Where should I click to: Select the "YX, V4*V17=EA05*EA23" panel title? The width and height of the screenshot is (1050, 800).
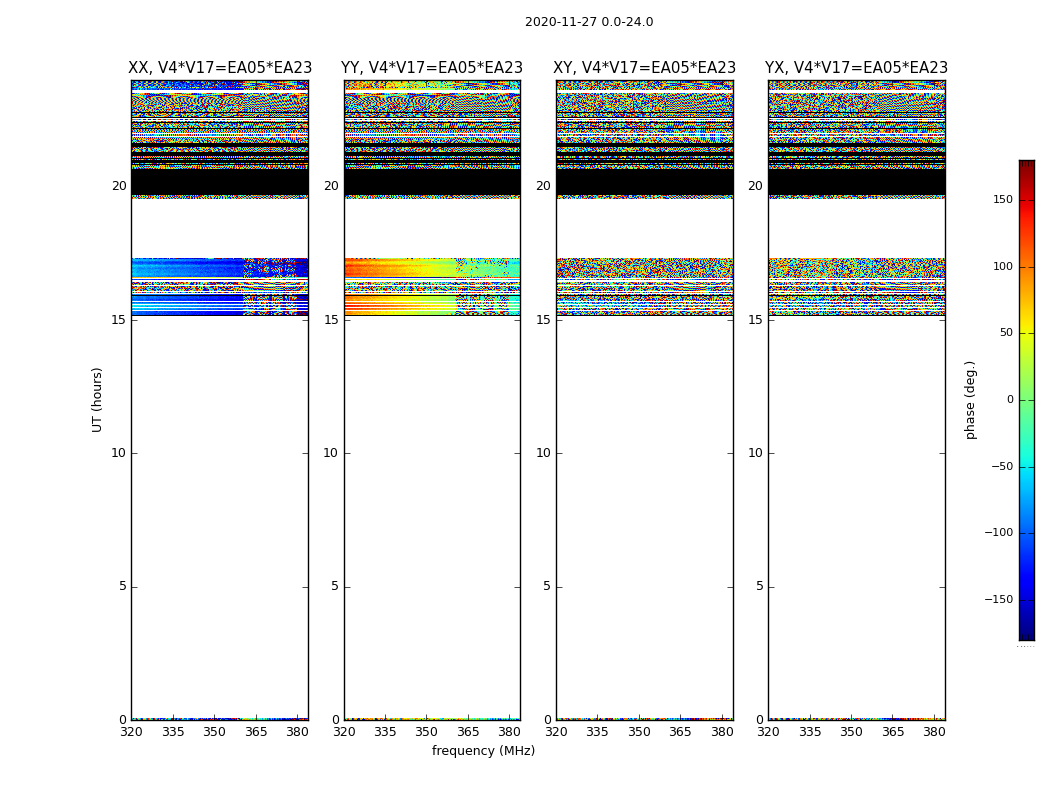click(856, 68)
